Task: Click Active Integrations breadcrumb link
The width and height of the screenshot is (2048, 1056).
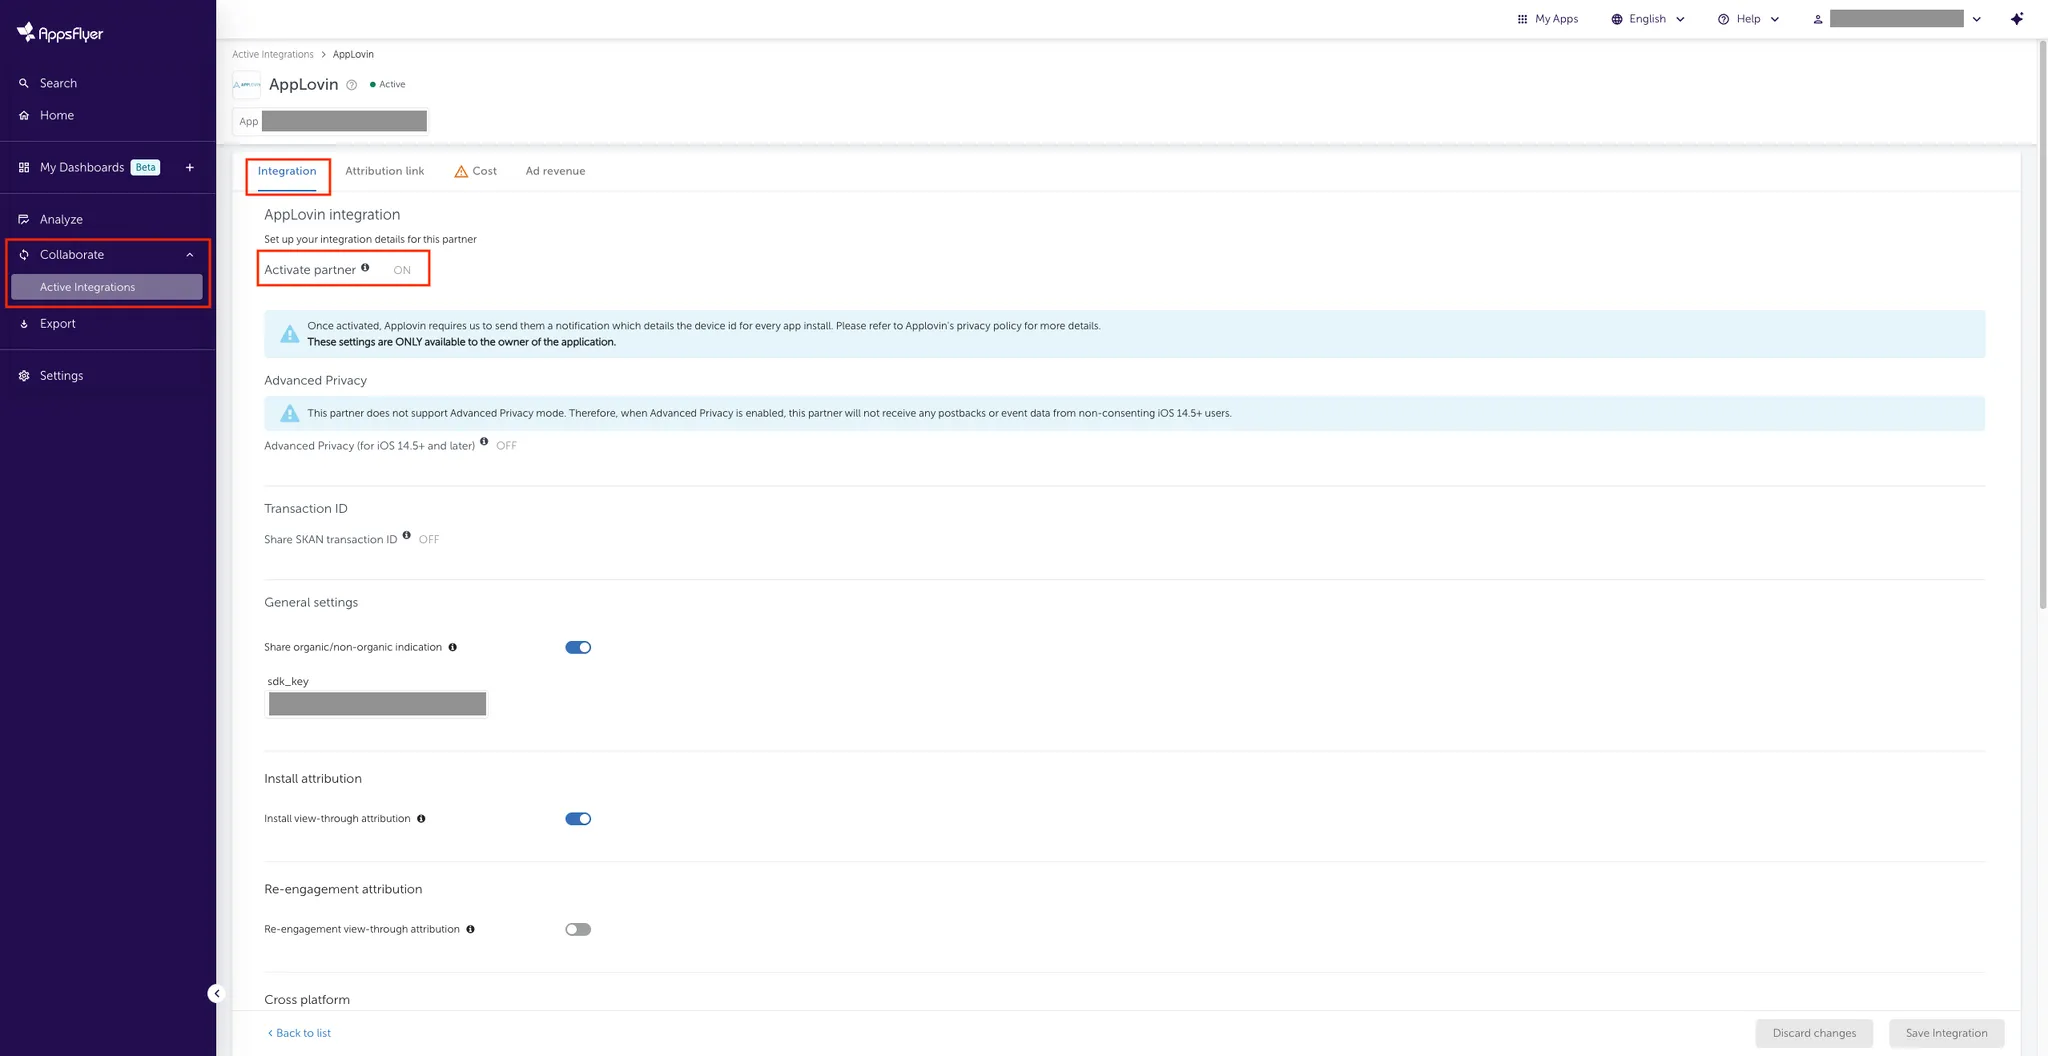Action: (x=273, y=54)
